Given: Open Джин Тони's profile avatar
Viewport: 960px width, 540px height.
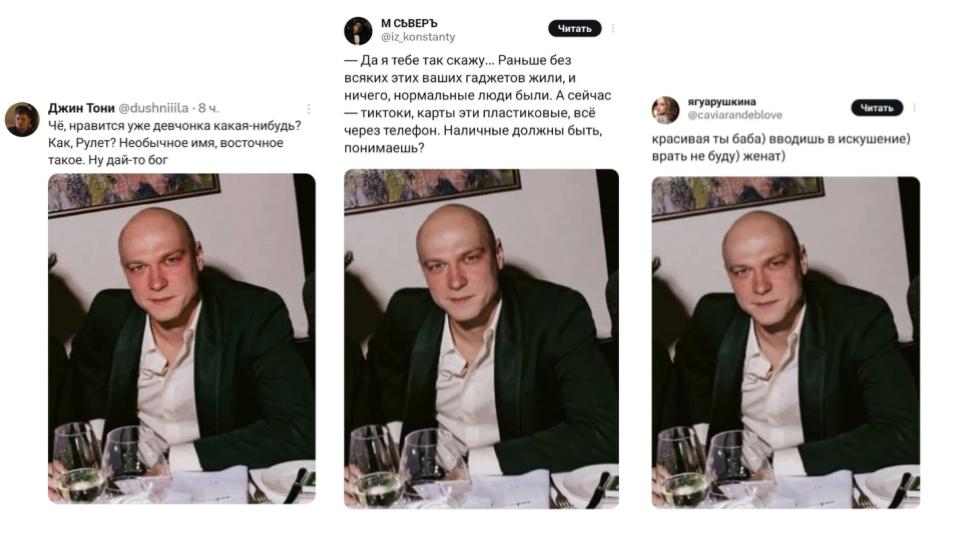Looking at the screenshot, I should click(22, 119).
